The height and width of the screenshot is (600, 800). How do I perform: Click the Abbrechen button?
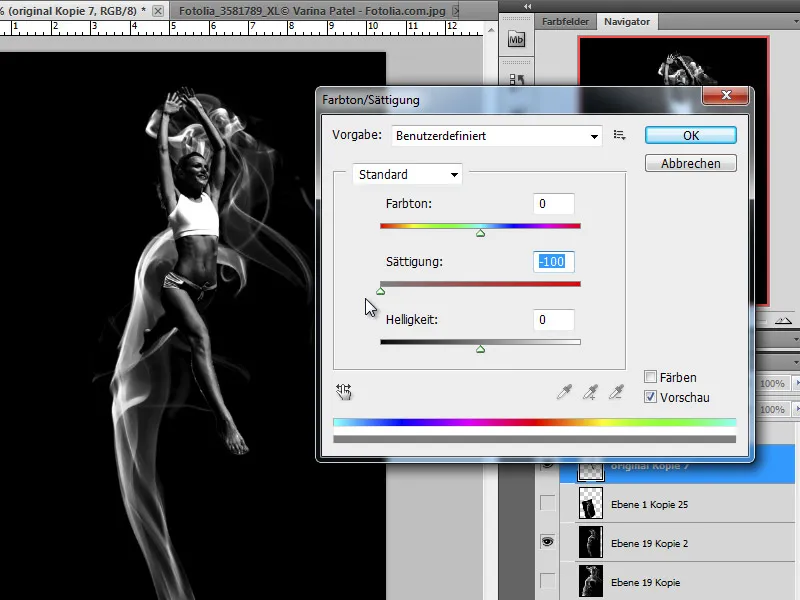[x=691, y=163]
